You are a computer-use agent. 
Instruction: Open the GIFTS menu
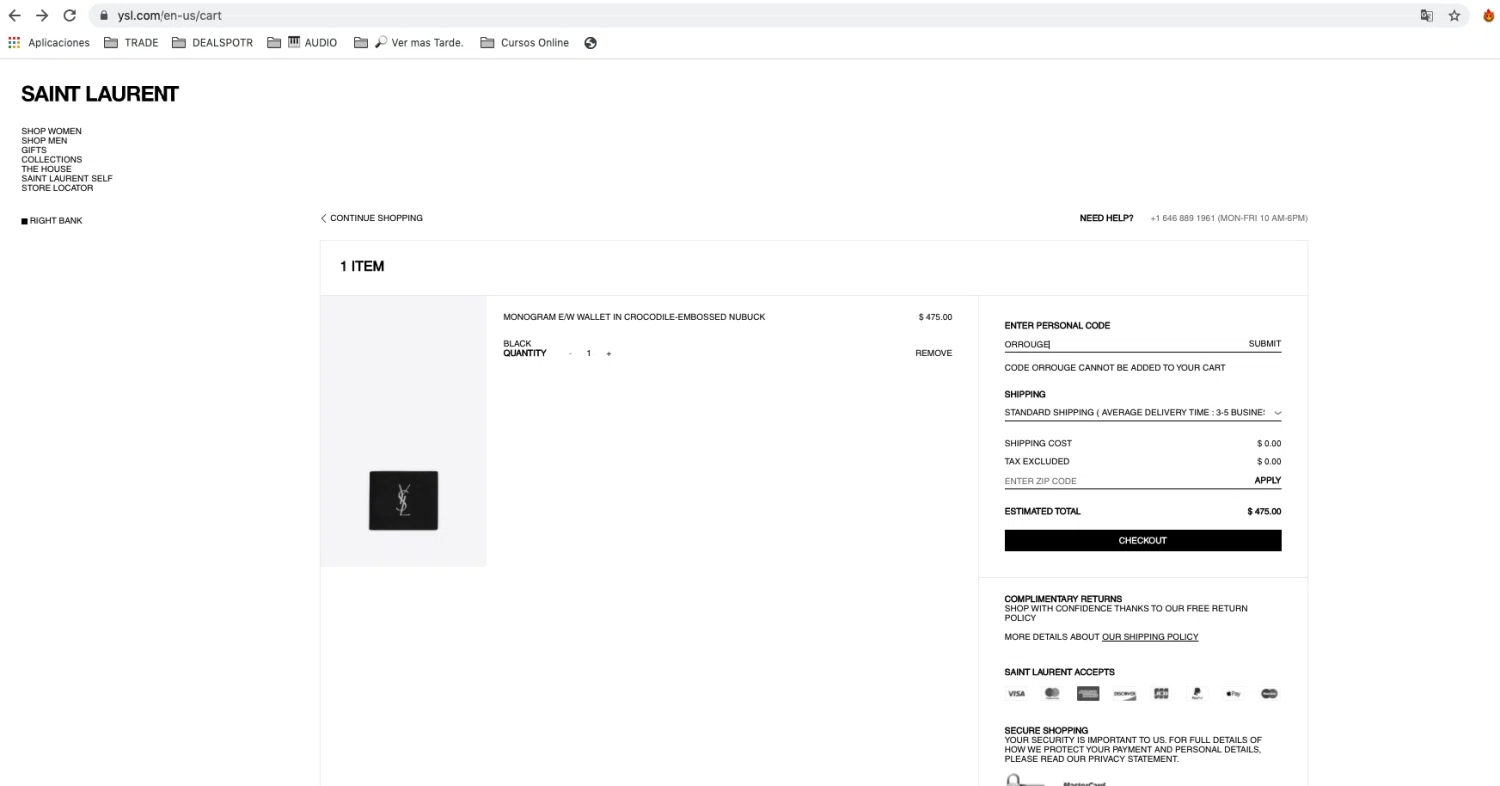[x=34, y=150]
